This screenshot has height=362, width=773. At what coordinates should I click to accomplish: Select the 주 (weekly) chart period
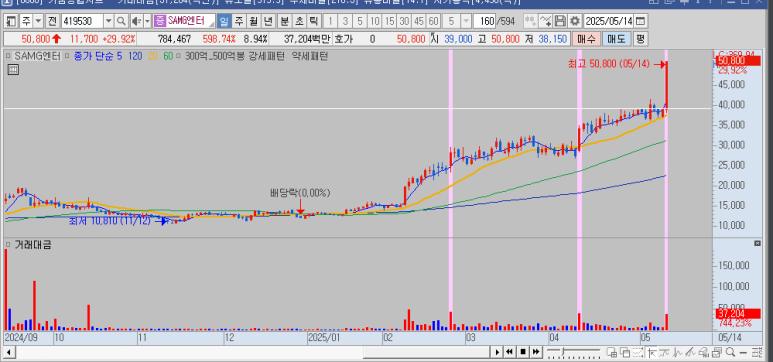click(239, 21)
